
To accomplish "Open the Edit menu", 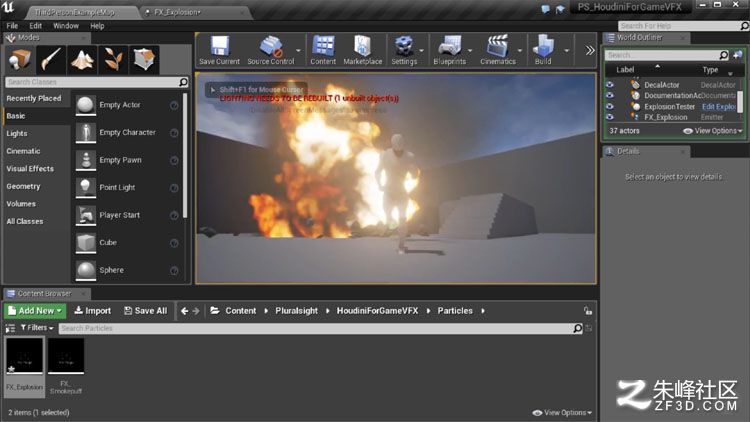I will pos(36,26).
